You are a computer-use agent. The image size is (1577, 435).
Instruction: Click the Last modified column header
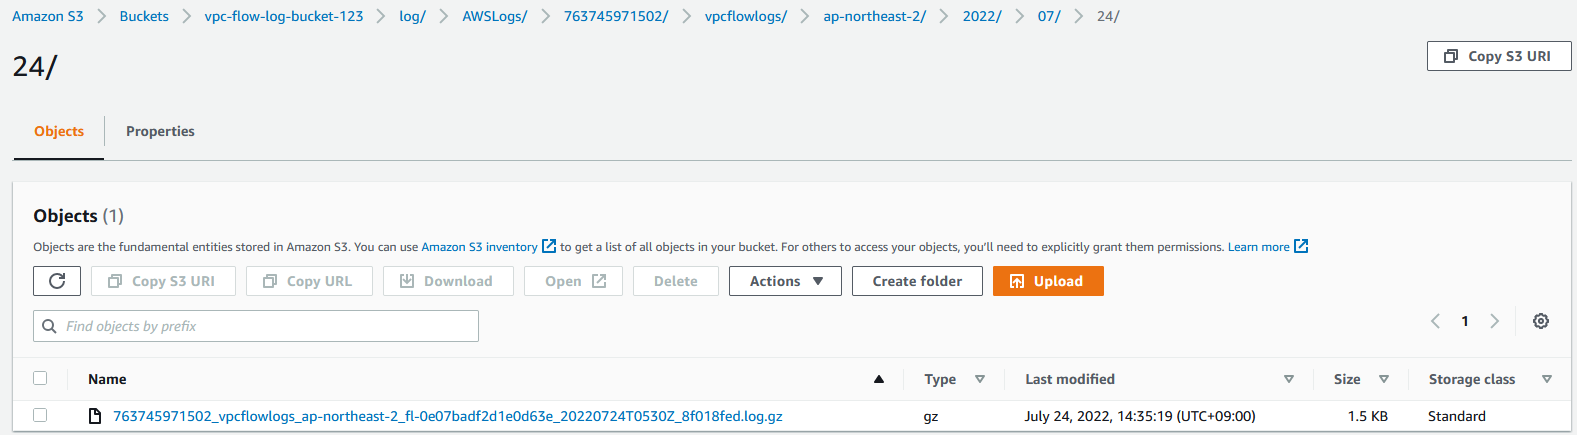pos(1070,379)
